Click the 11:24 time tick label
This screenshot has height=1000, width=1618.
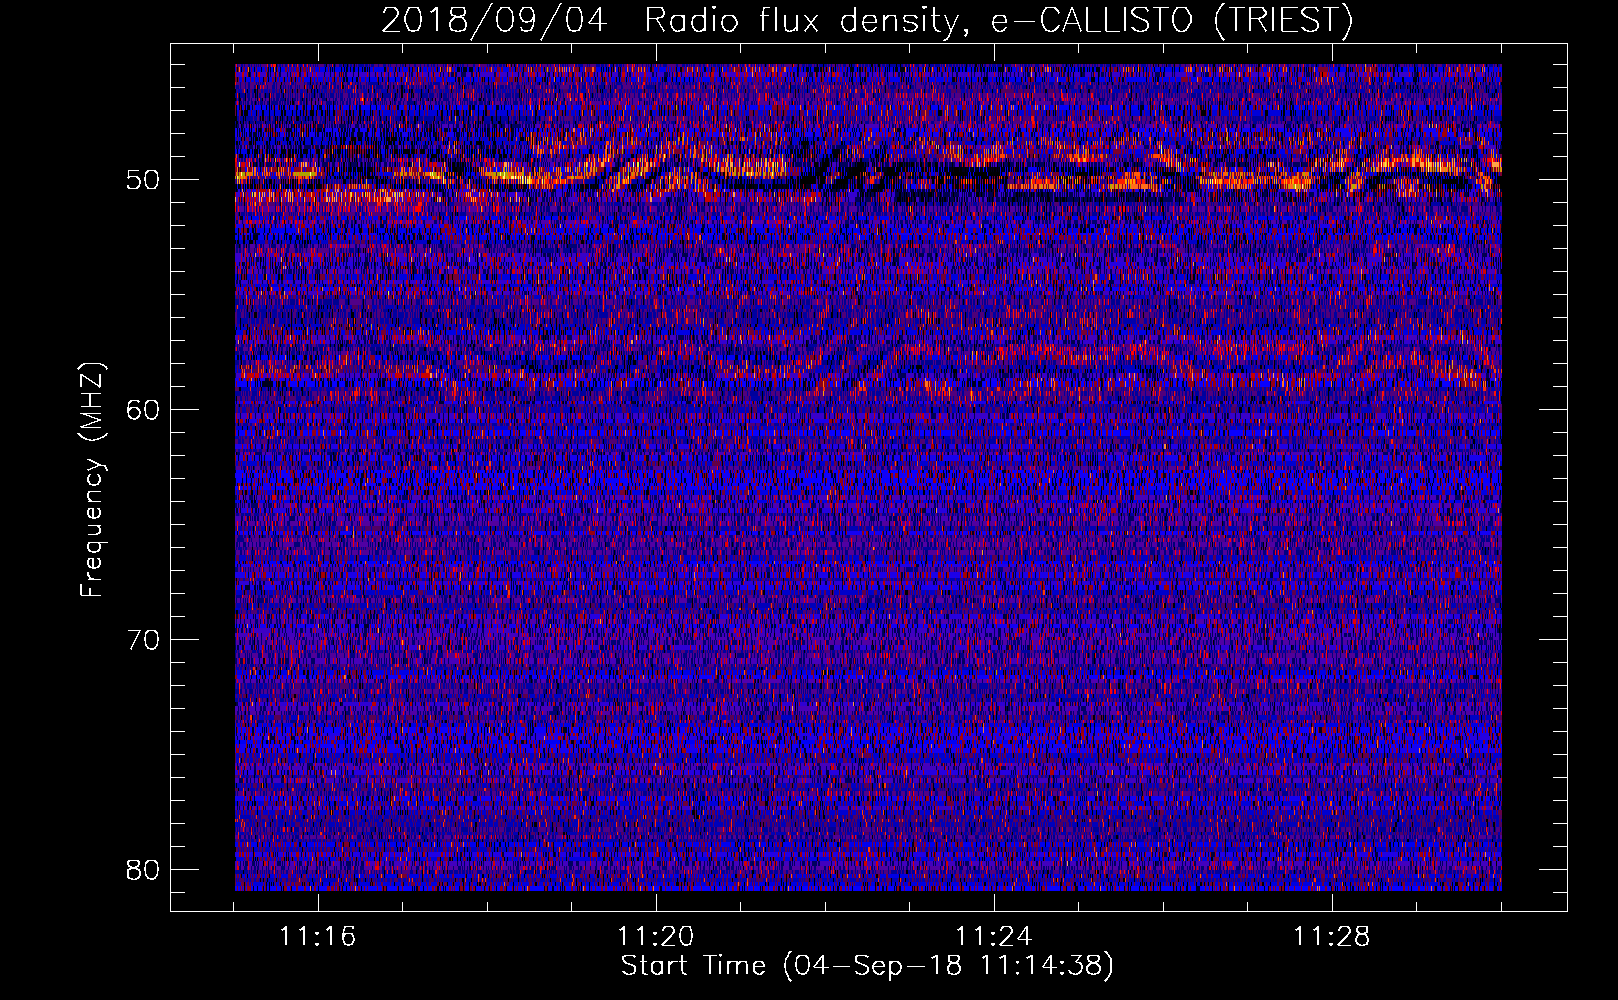pyautogui.click(x=994, y=937)
